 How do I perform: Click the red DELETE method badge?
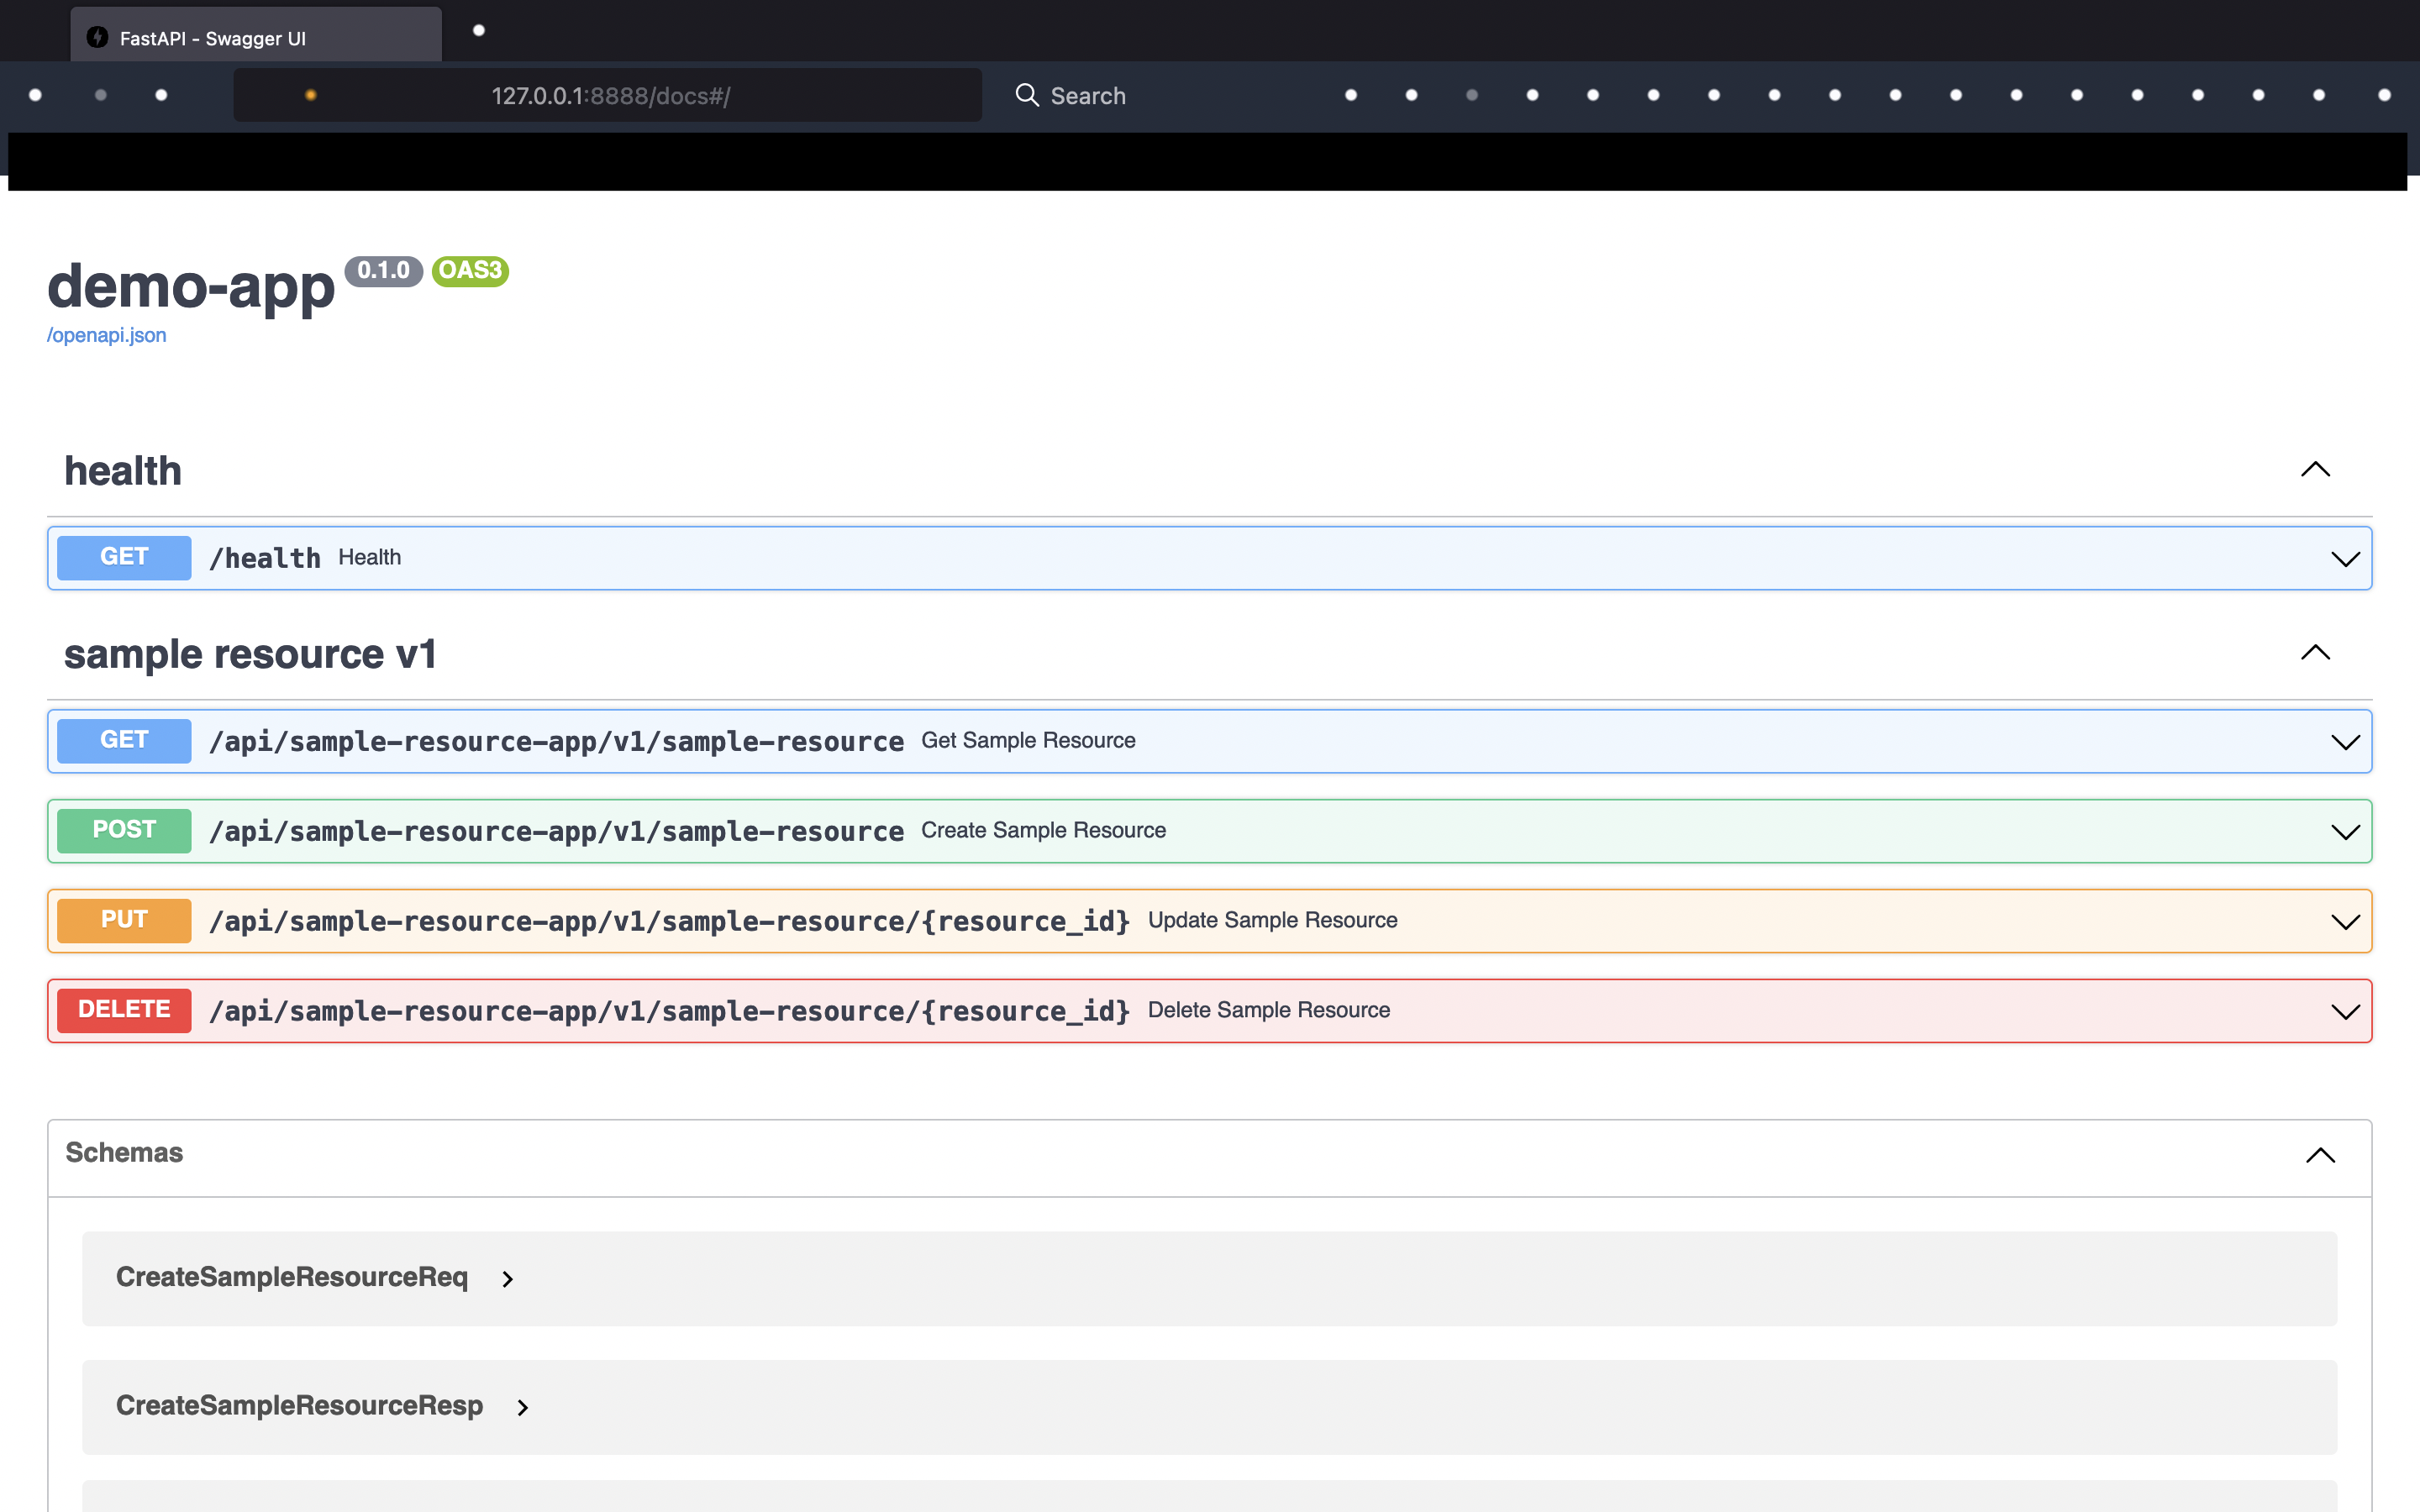124,1010
